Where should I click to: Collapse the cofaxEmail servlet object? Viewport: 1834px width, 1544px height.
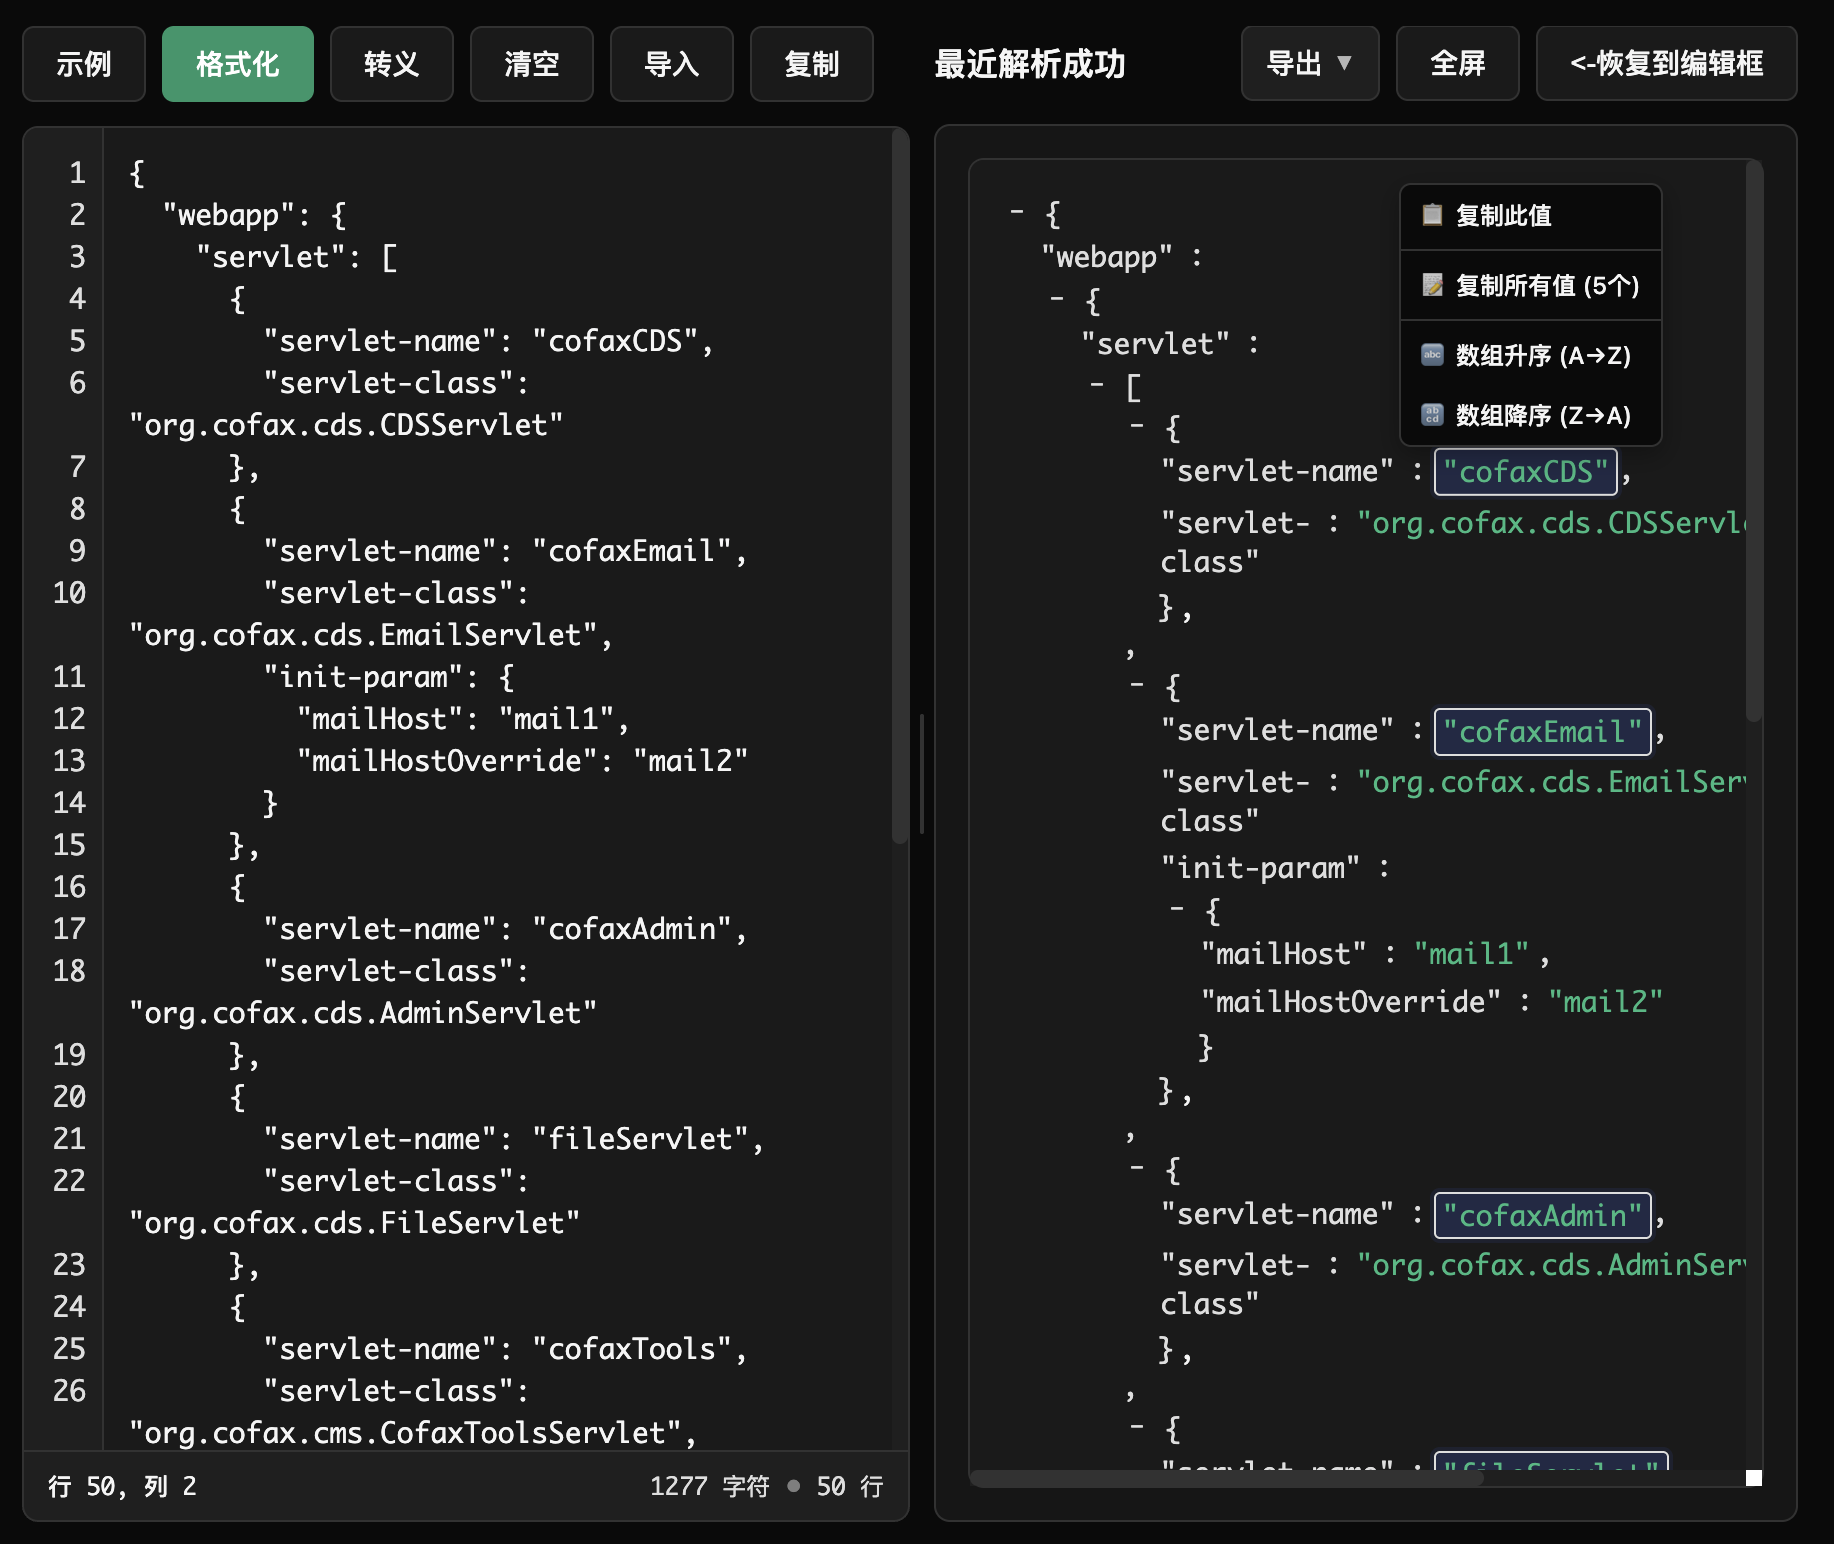click(1137, 686)
